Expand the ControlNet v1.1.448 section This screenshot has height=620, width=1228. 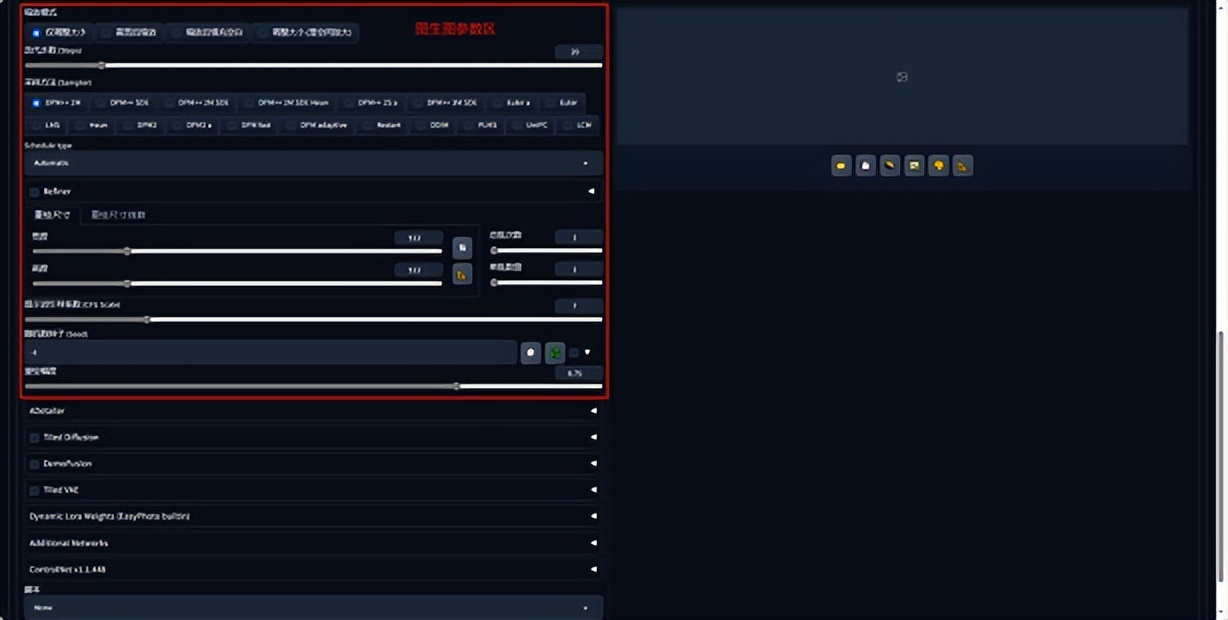tap(313, 569)
